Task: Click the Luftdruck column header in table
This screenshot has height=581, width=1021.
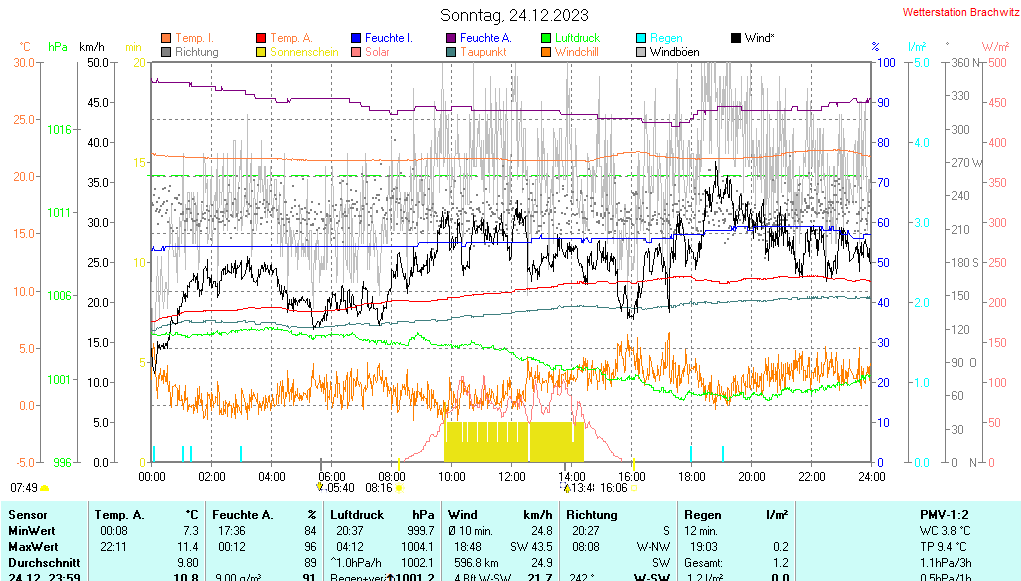Action: [x=356, y=514]
